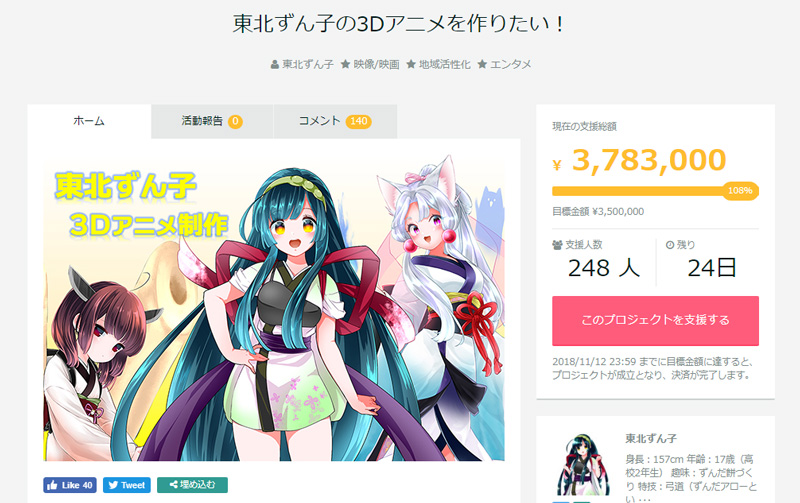Open the 東北ずん子 profile name link
Image resolution: width=800 pixels, height=503 pixels.
651,438
